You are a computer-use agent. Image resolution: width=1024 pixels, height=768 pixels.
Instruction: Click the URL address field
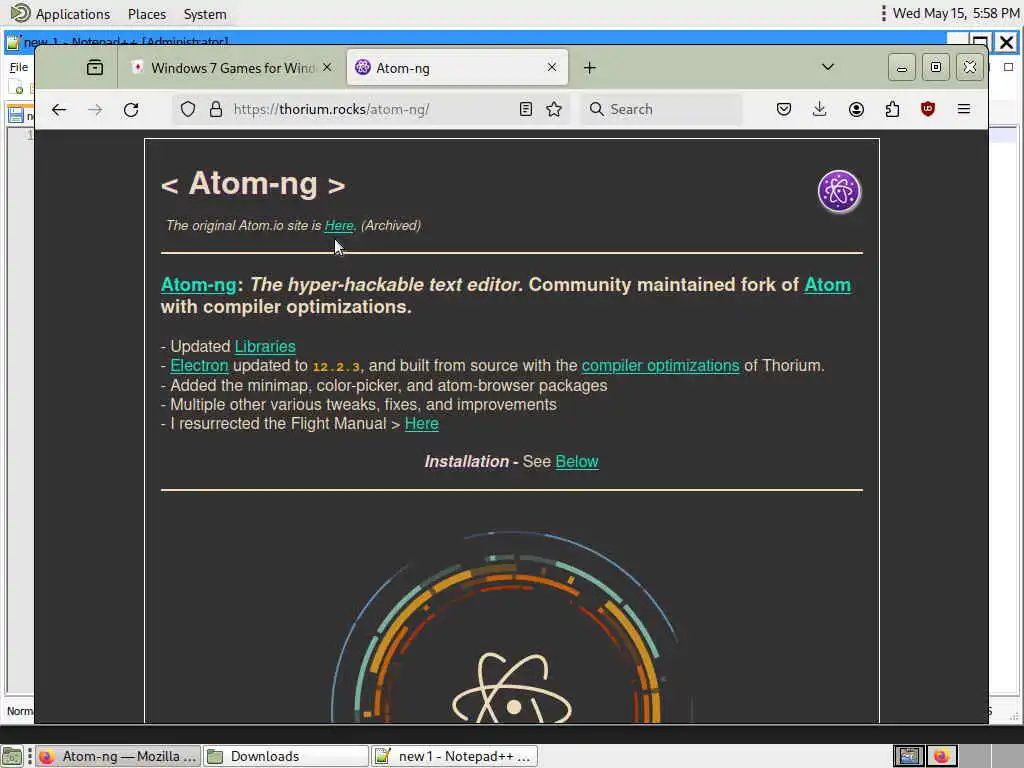pyautogui.click(x=372, y=109)
